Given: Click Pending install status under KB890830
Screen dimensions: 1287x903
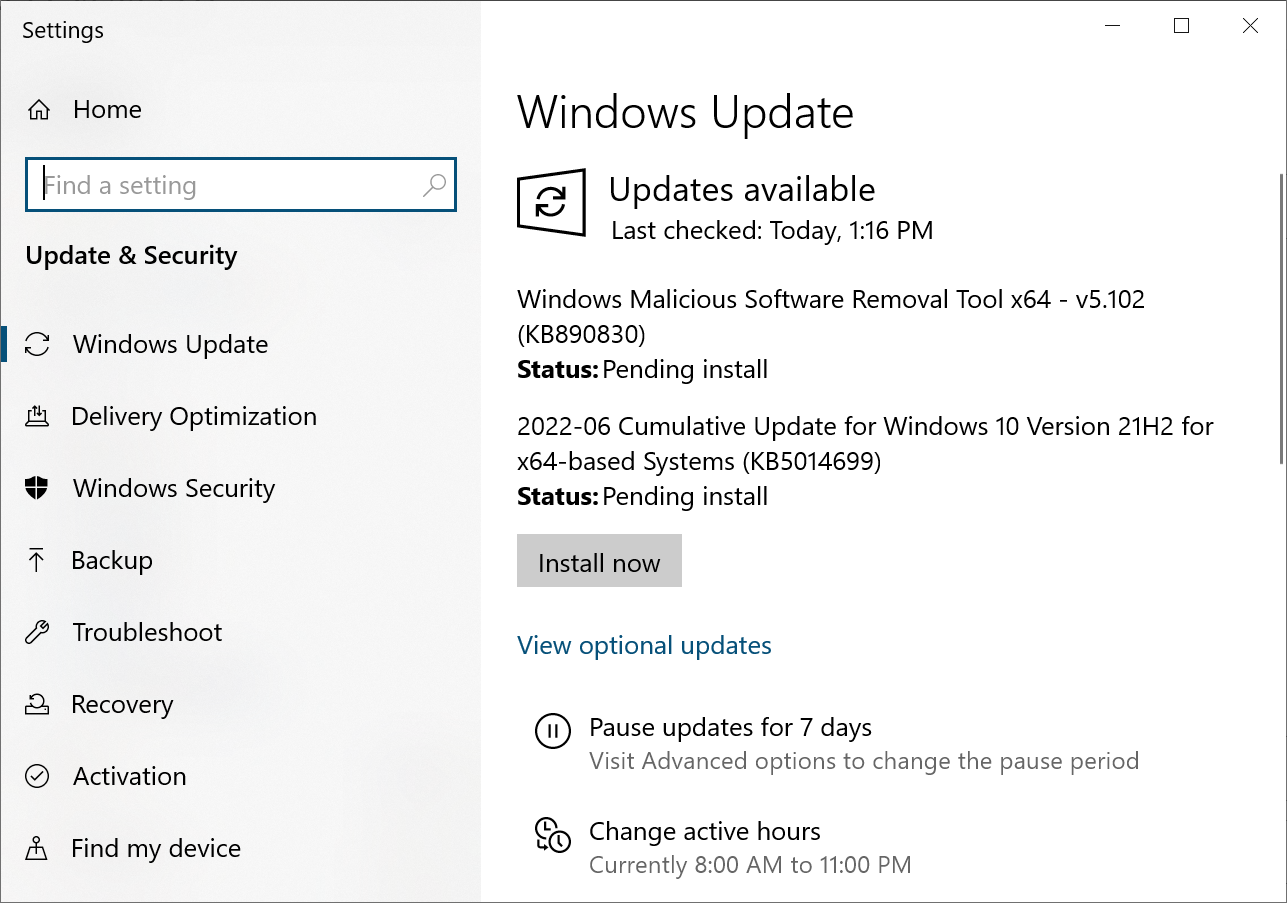Looking at the screenshot, I should click(x=685, y=370).
